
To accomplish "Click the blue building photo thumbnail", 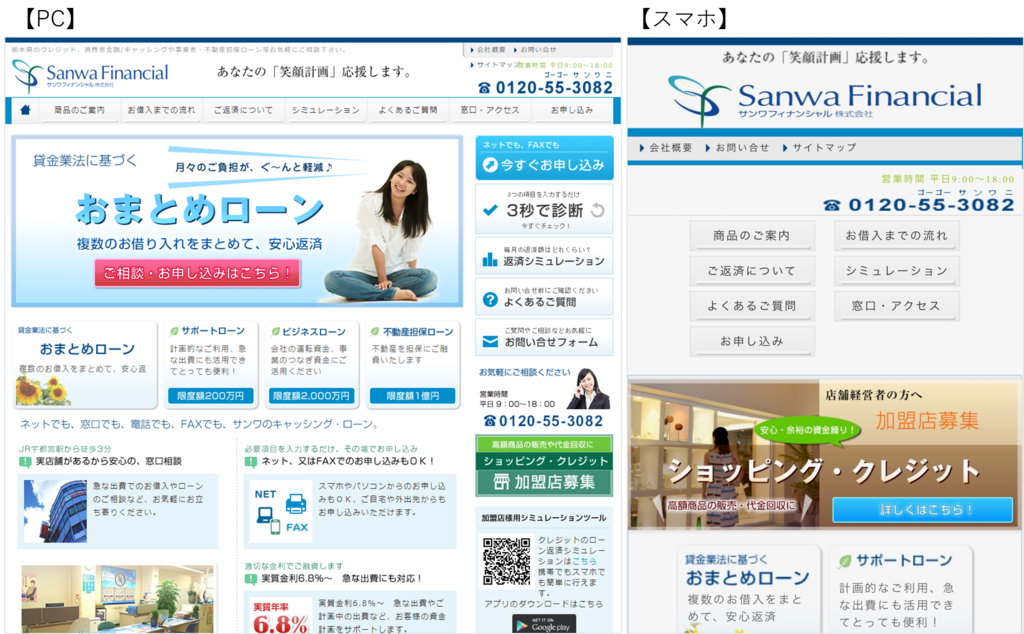I will click(55, 511).
